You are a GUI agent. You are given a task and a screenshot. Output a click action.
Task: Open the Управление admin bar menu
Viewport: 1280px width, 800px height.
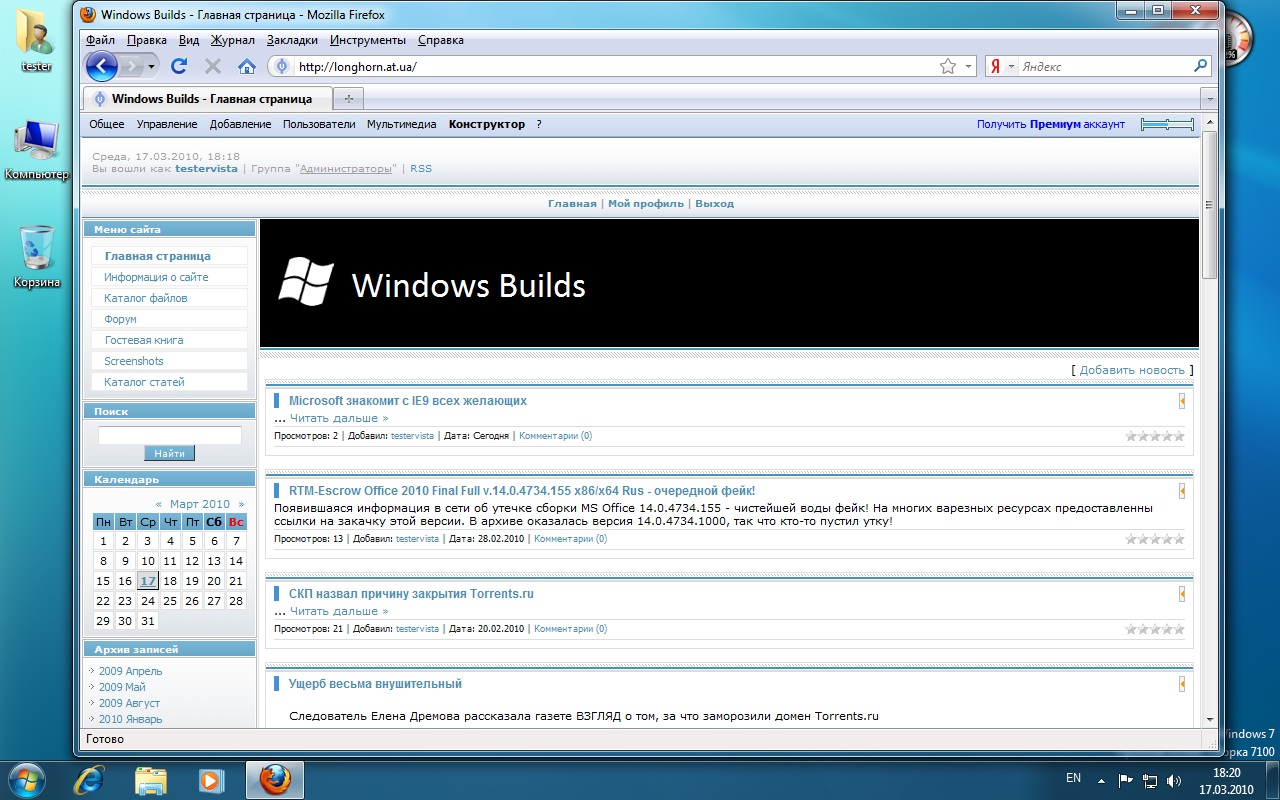(167, 124)
